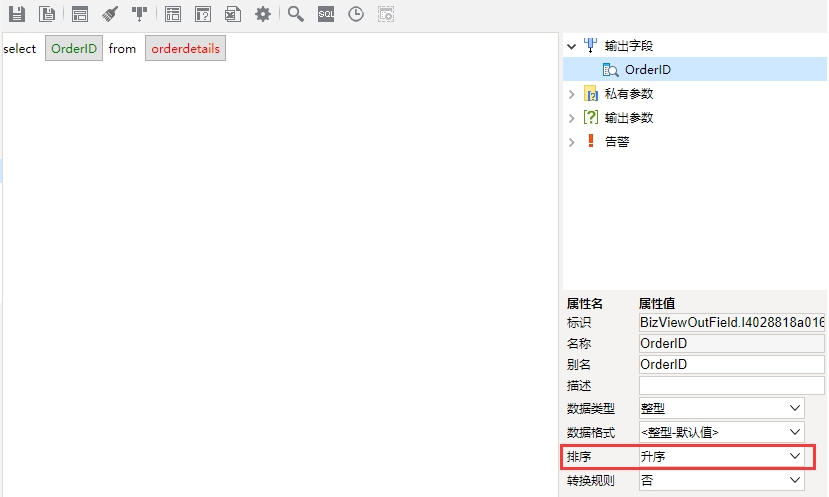
Task: Open the 数据类型 dropdown
Action: pos(722,408)
